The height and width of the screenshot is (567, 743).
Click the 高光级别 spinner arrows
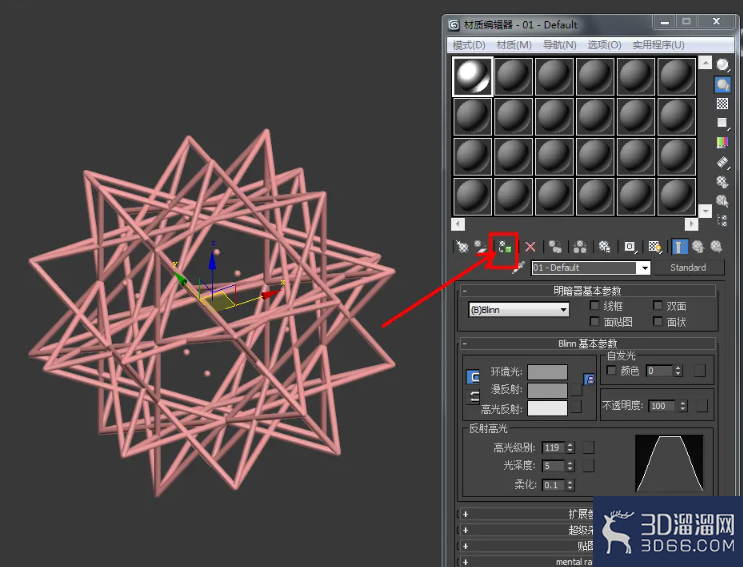(570, 447)
